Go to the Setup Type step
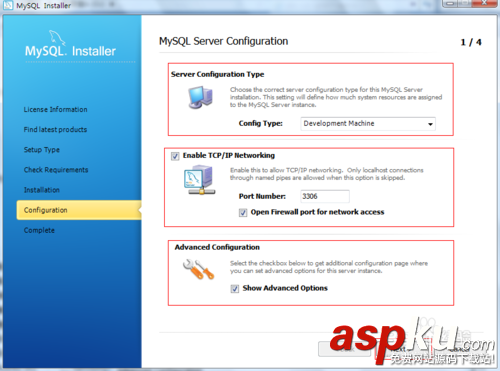Screen dimensions: 500x371 point(42,150)
